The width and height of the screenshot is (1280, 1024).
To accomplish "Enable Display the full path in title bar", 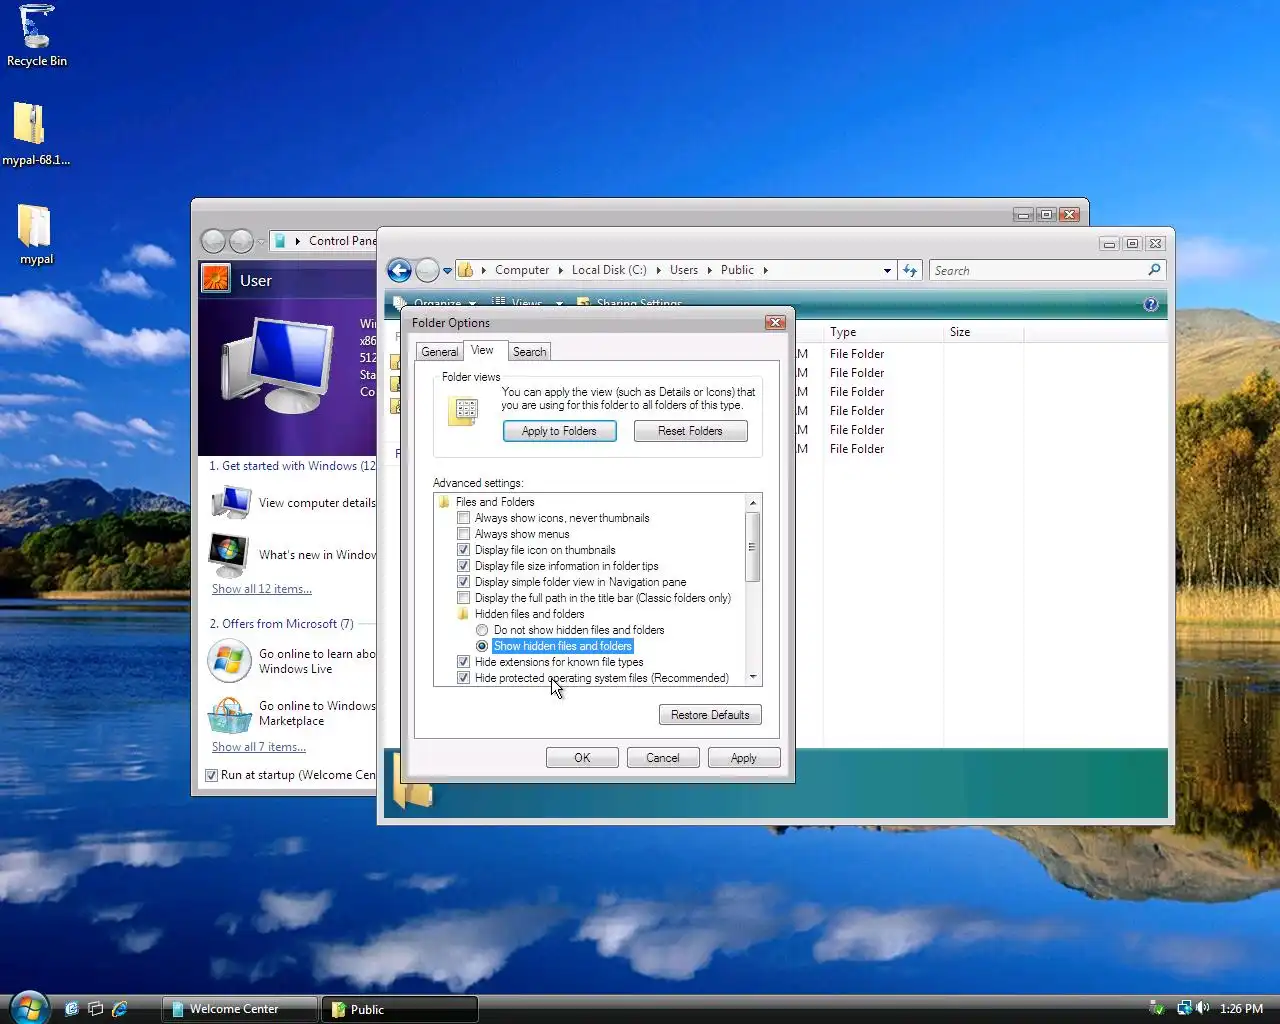I will (x=463, y=598).
